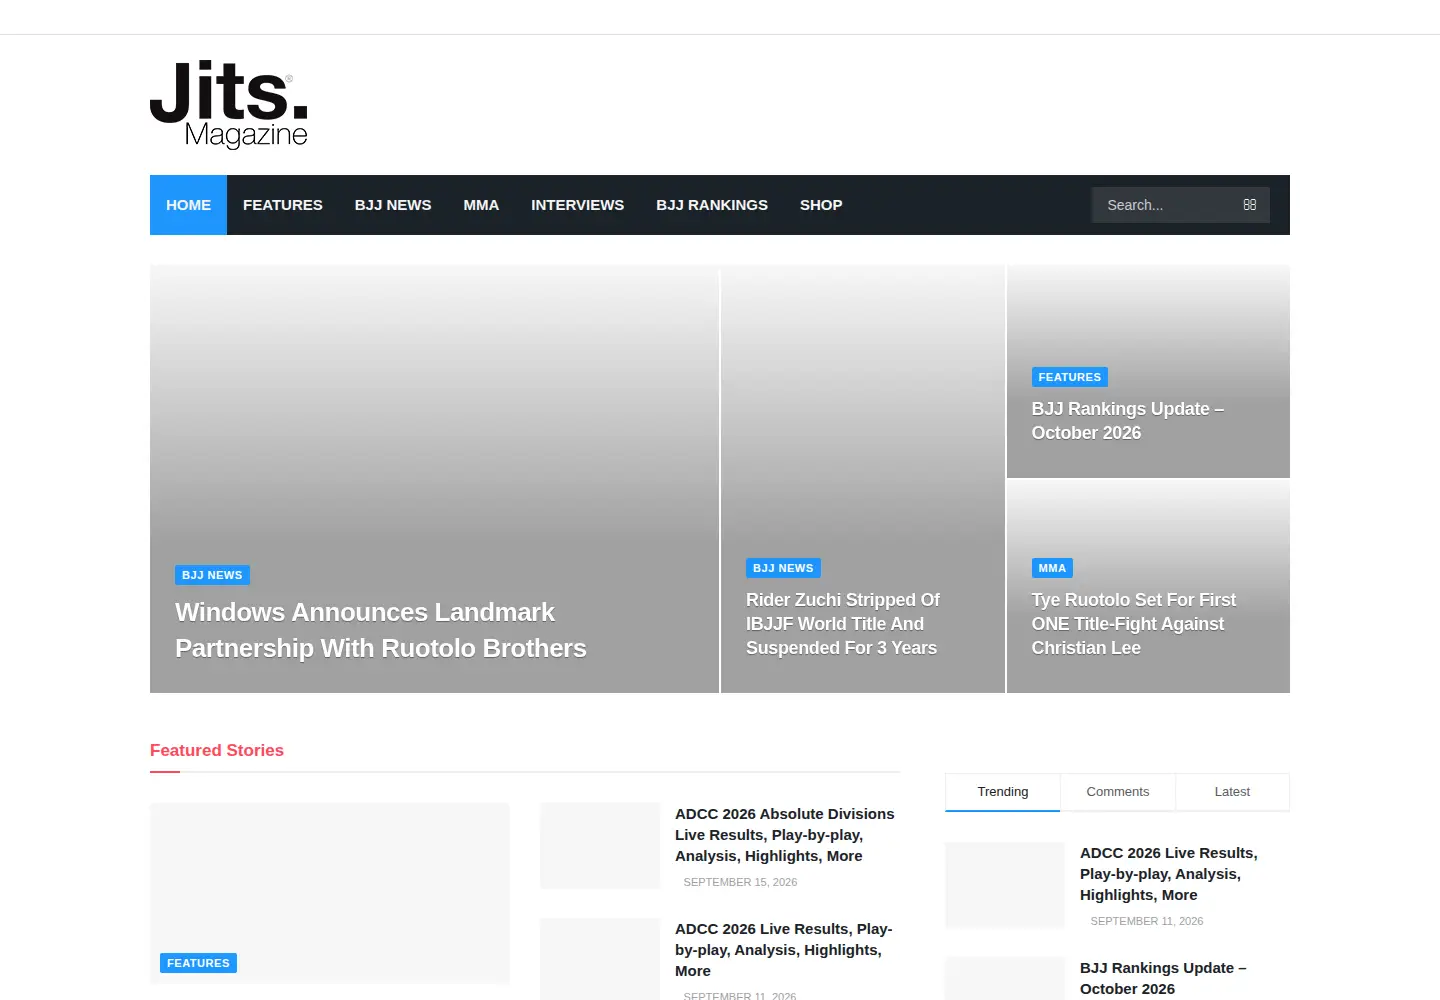This screenshot has height=1000, width=1440.
Task: Visit SHOP from the navigation bar
Action: click(821, 205)
